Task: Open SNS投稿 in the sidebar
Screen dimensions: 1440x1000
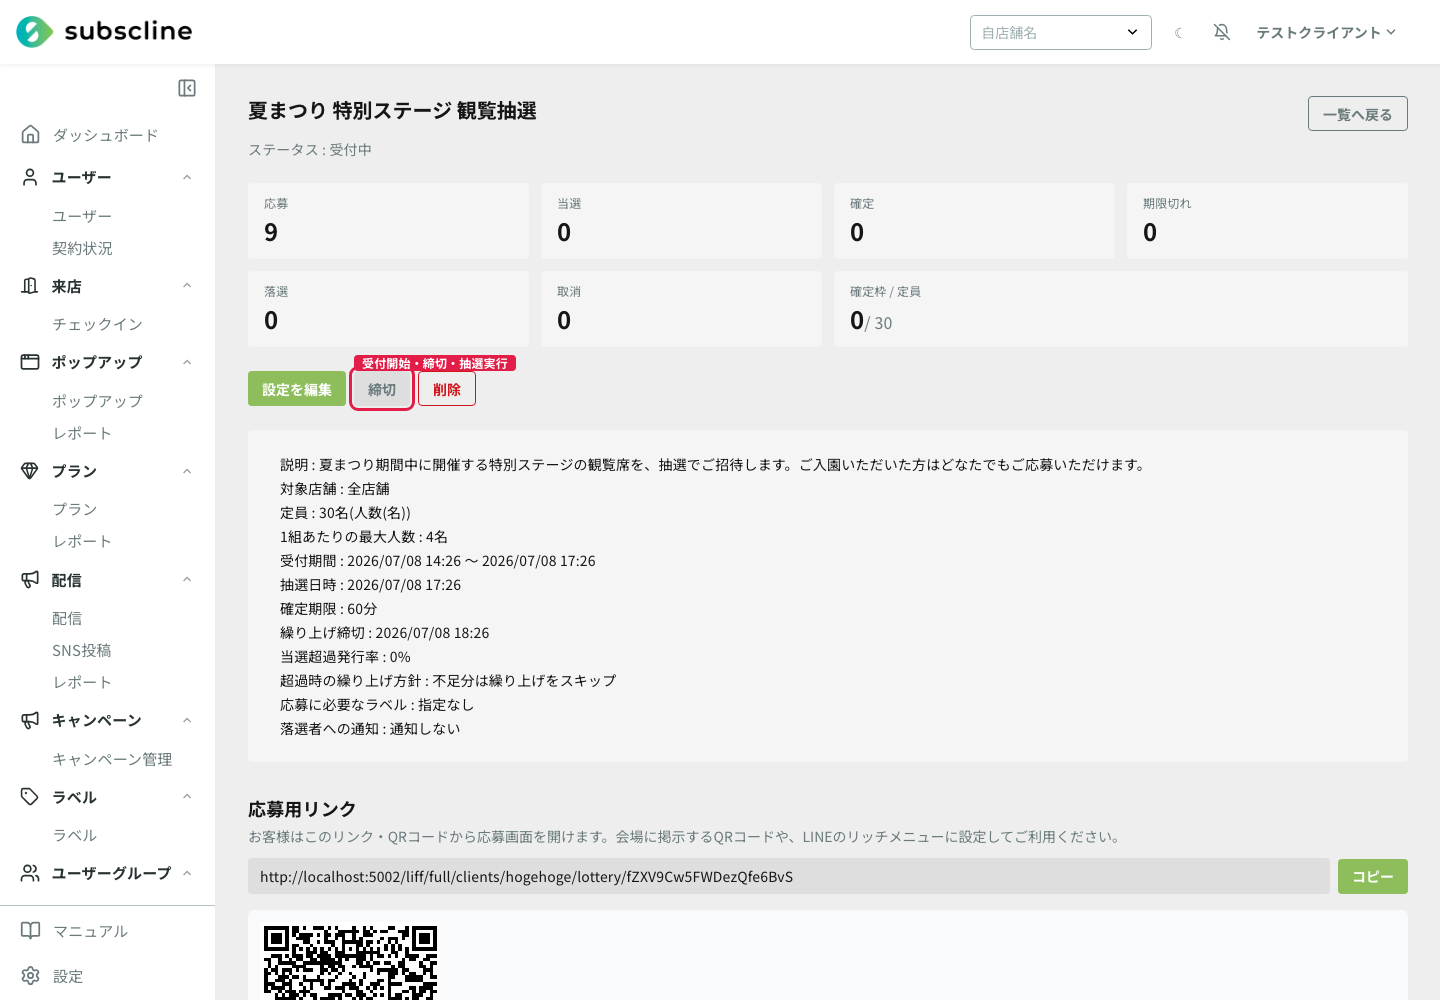Action: (82, 650)
